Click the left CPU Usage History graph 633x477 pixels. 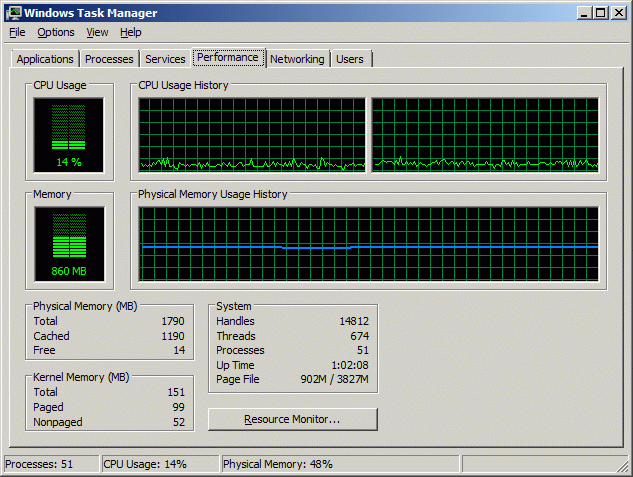click(x=252, y=134)
